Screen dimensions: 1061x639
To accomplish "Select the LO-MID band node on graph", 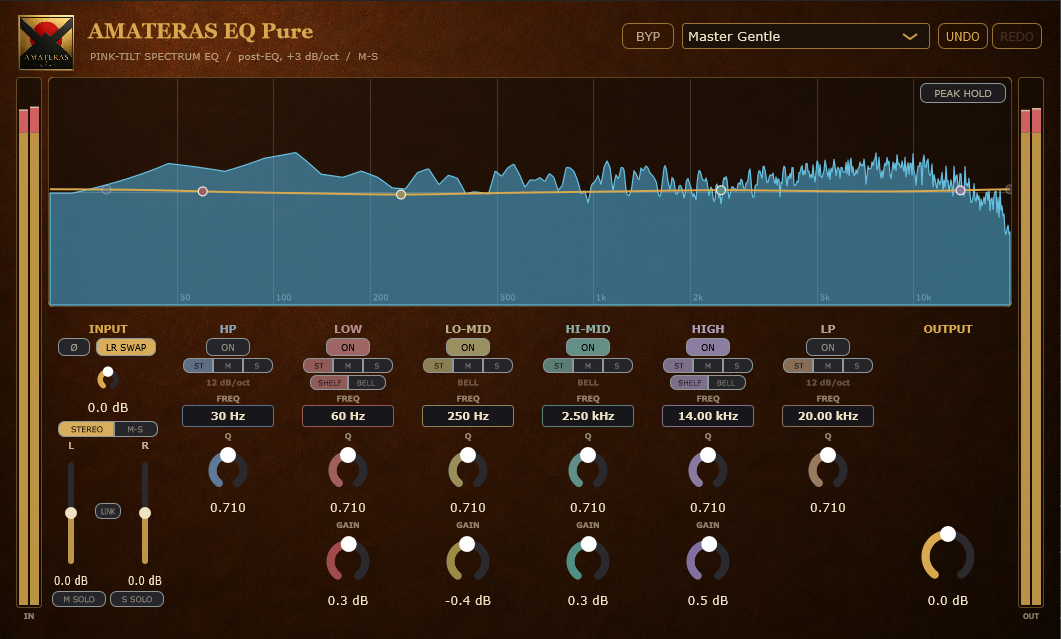I will pos(401,195).
